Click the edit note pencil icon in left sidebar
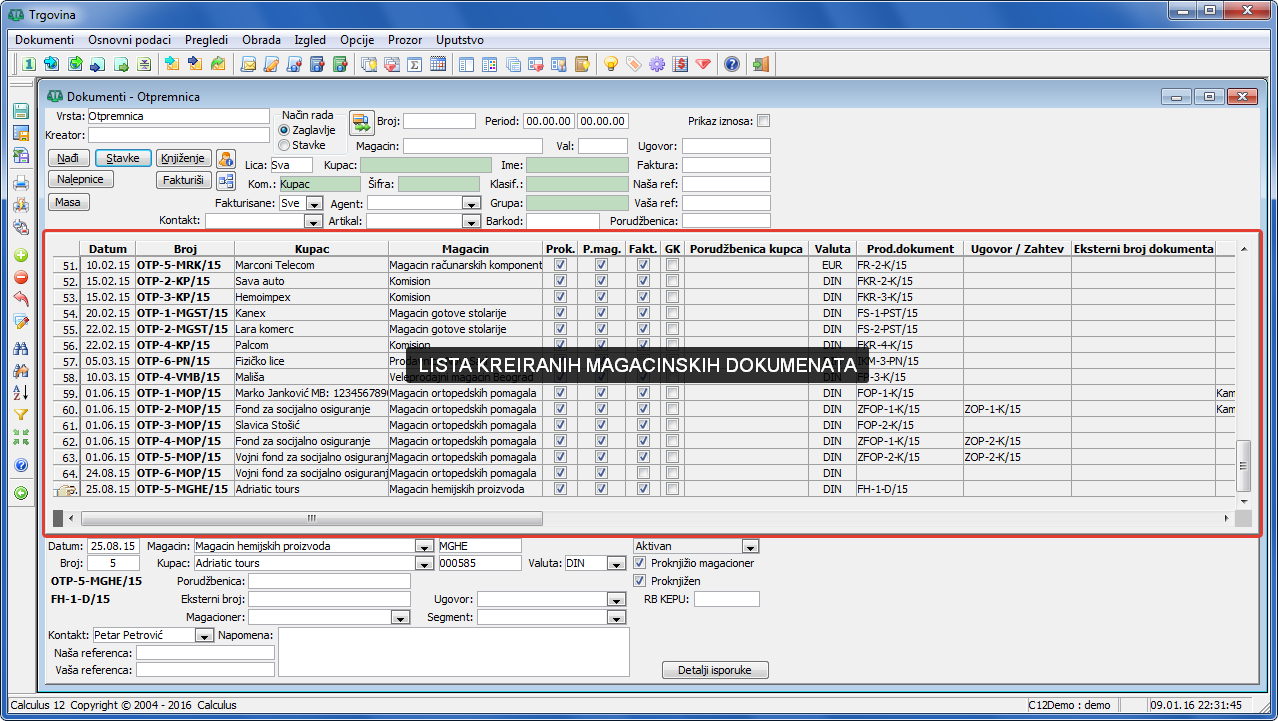The image size is (1278, 721). 20,321
